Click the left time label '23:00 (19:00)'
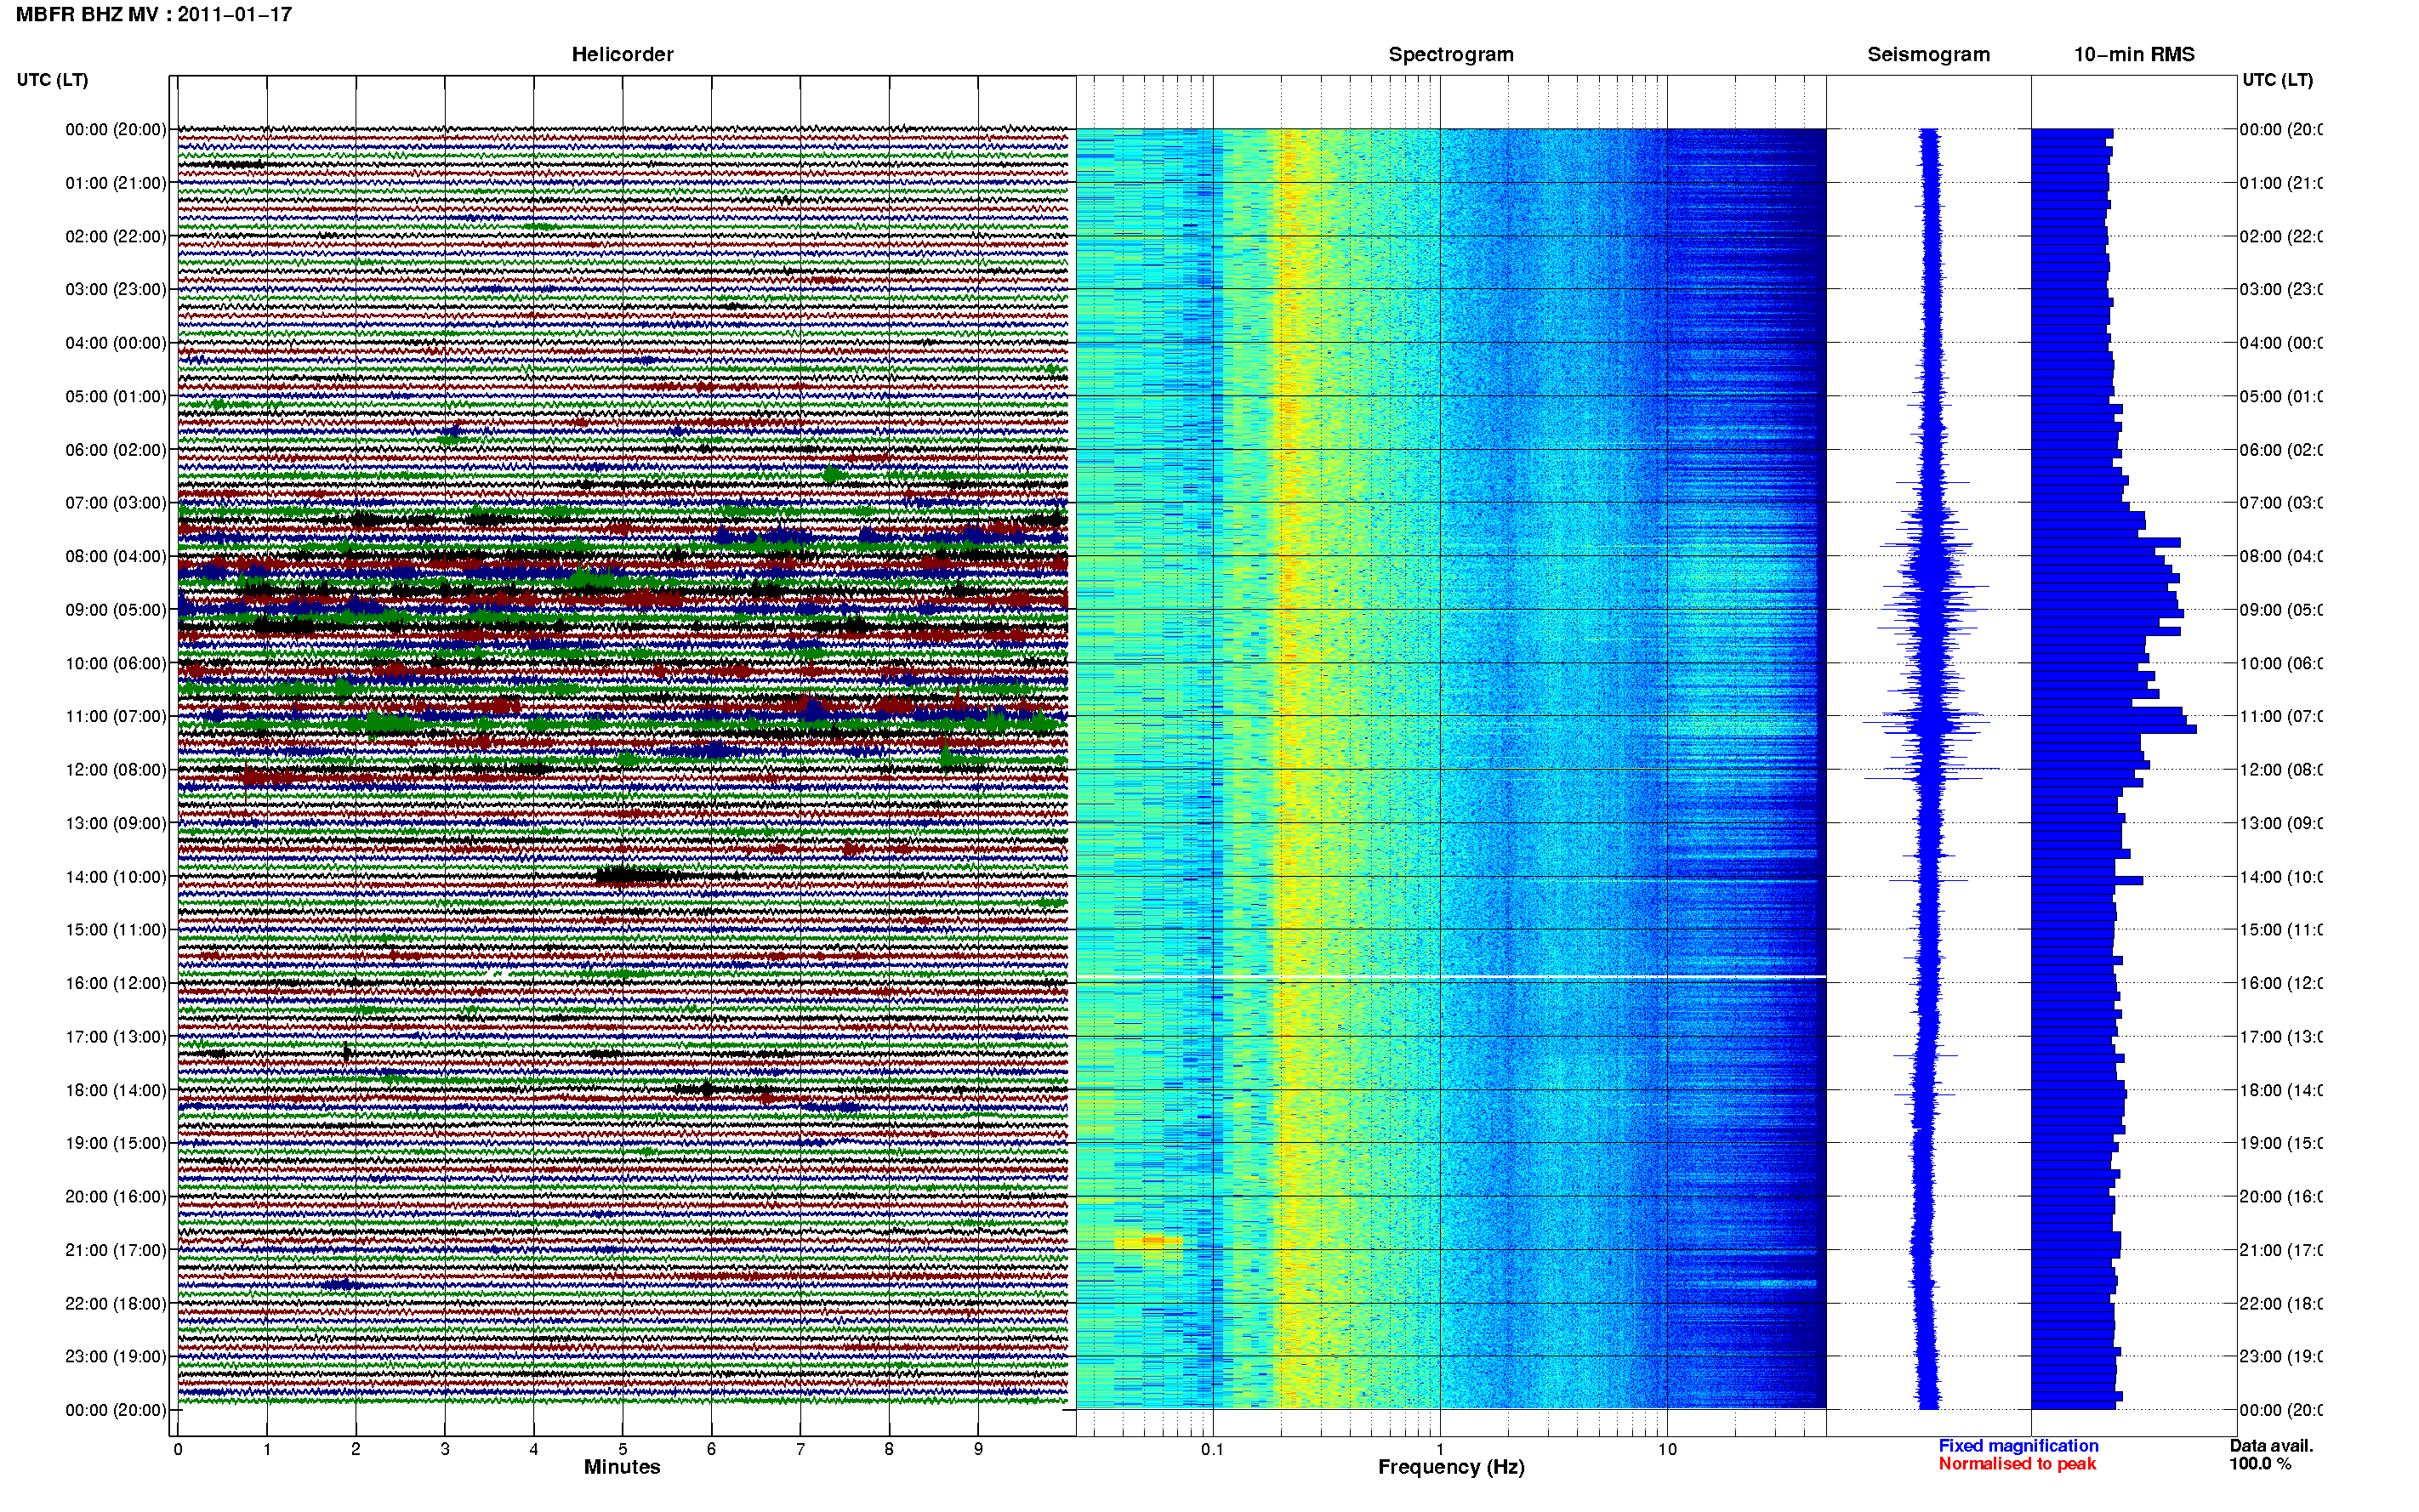2419x1512 pixels. (116, 1356)
